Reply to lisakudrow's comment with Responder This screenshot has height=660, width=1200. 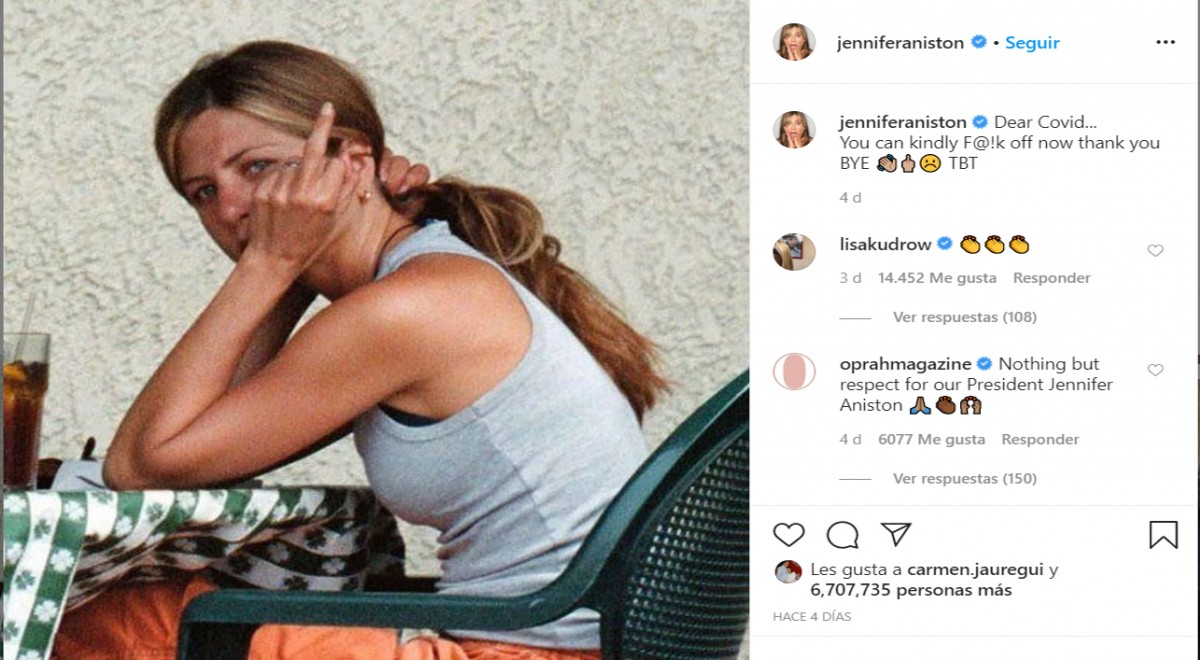click(1051, 278)
